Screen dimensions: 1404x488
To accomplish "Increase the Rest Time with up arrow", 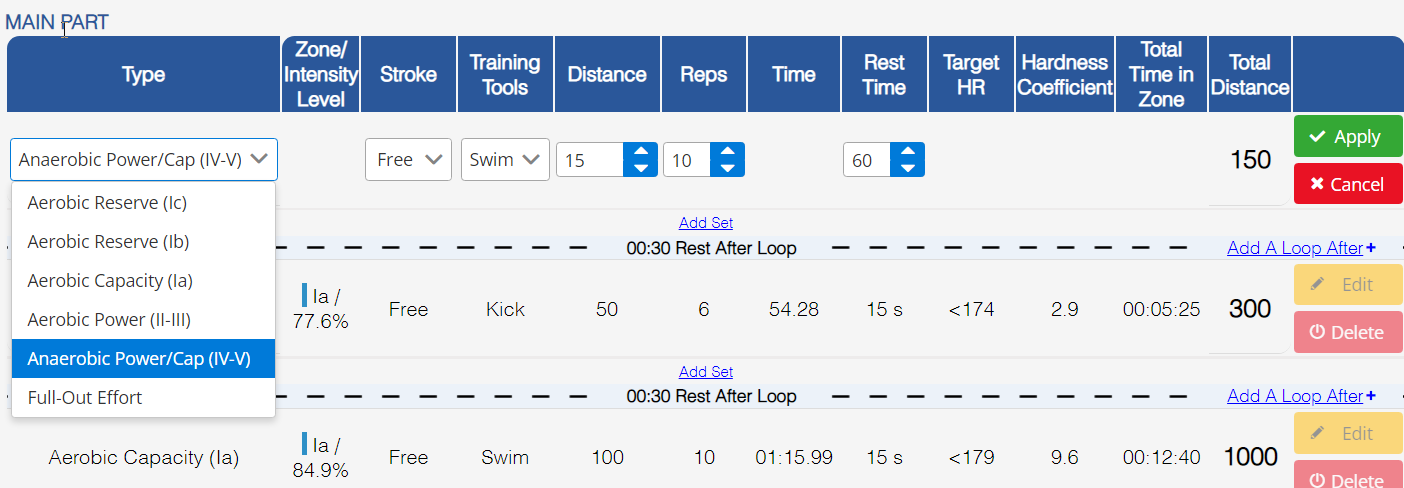I will [x=908, y=151].
